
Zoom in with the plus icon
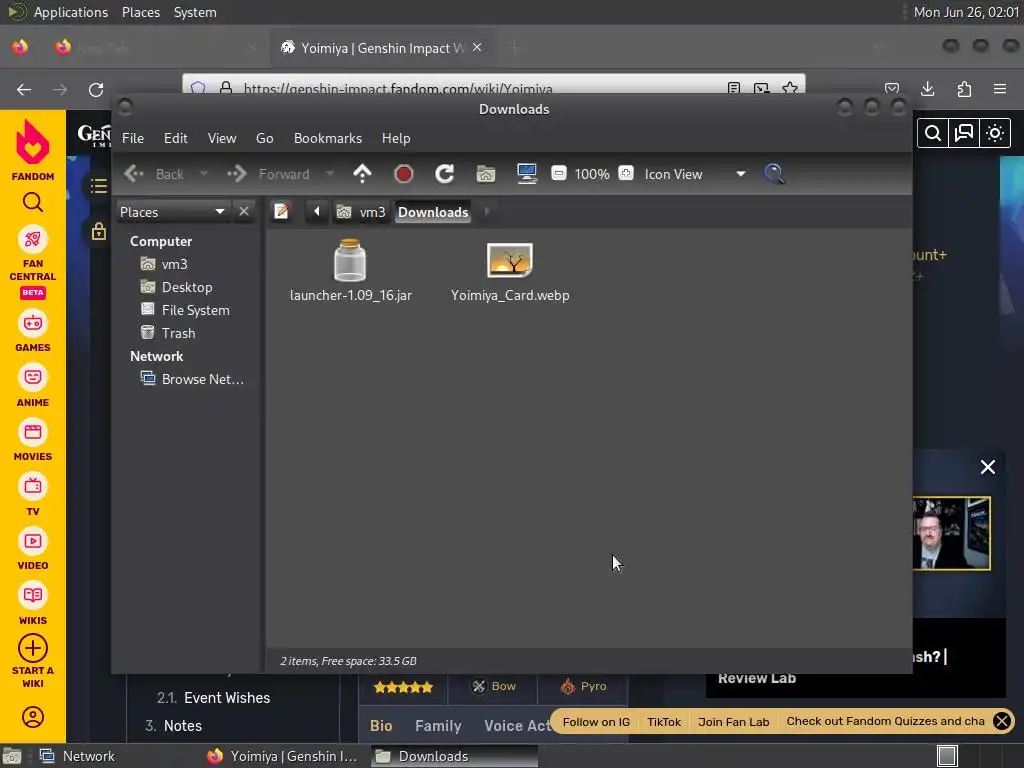pyautogui.click(x=626, y=174)
